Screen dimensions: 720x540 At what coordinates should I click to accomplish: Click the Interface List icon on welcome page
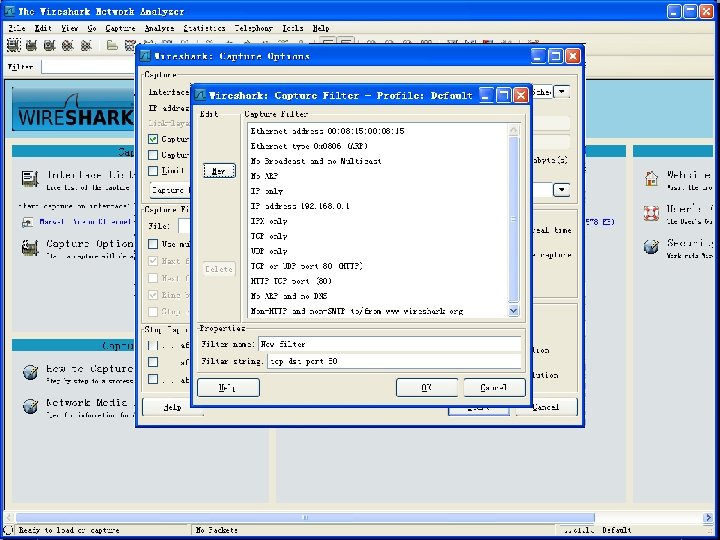click(x=30, y=179)
